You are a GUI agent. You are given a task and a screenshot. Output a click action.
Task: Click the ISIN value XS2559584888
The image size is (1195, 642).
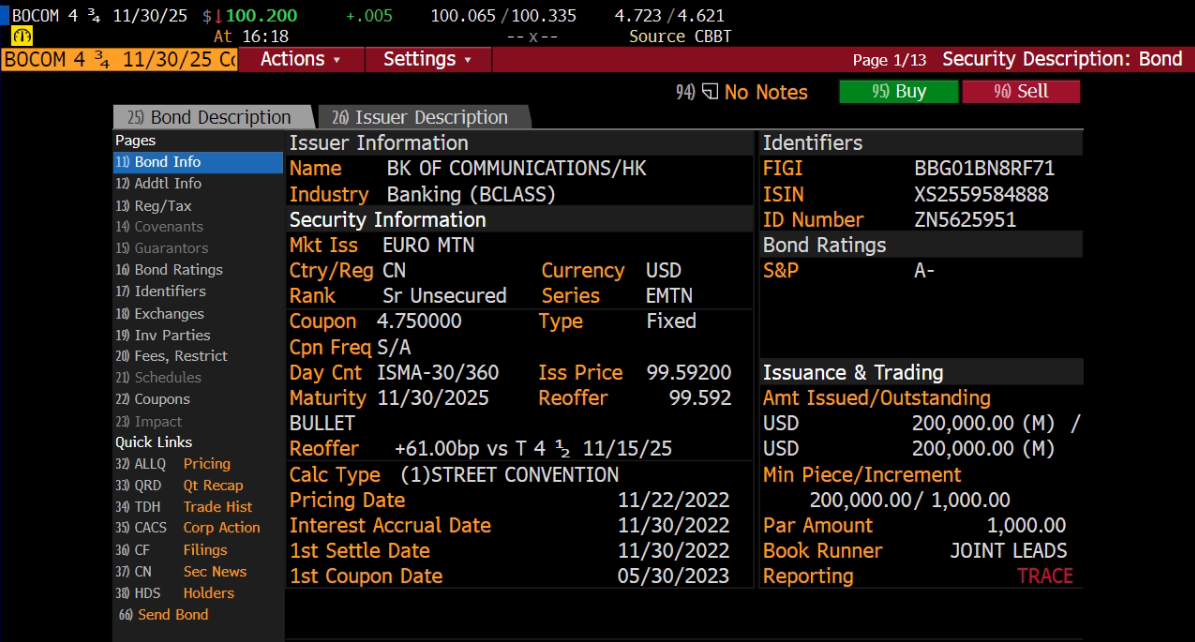pos(981,194)
